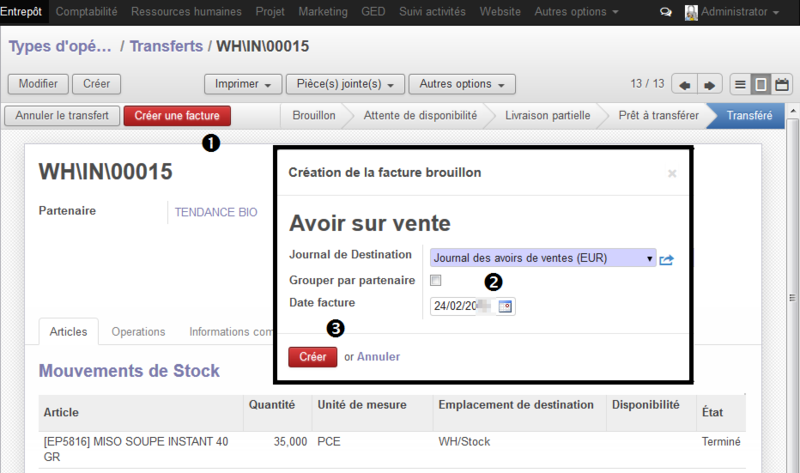
Task: Open GED menu
Action: (x=373, y=12)
